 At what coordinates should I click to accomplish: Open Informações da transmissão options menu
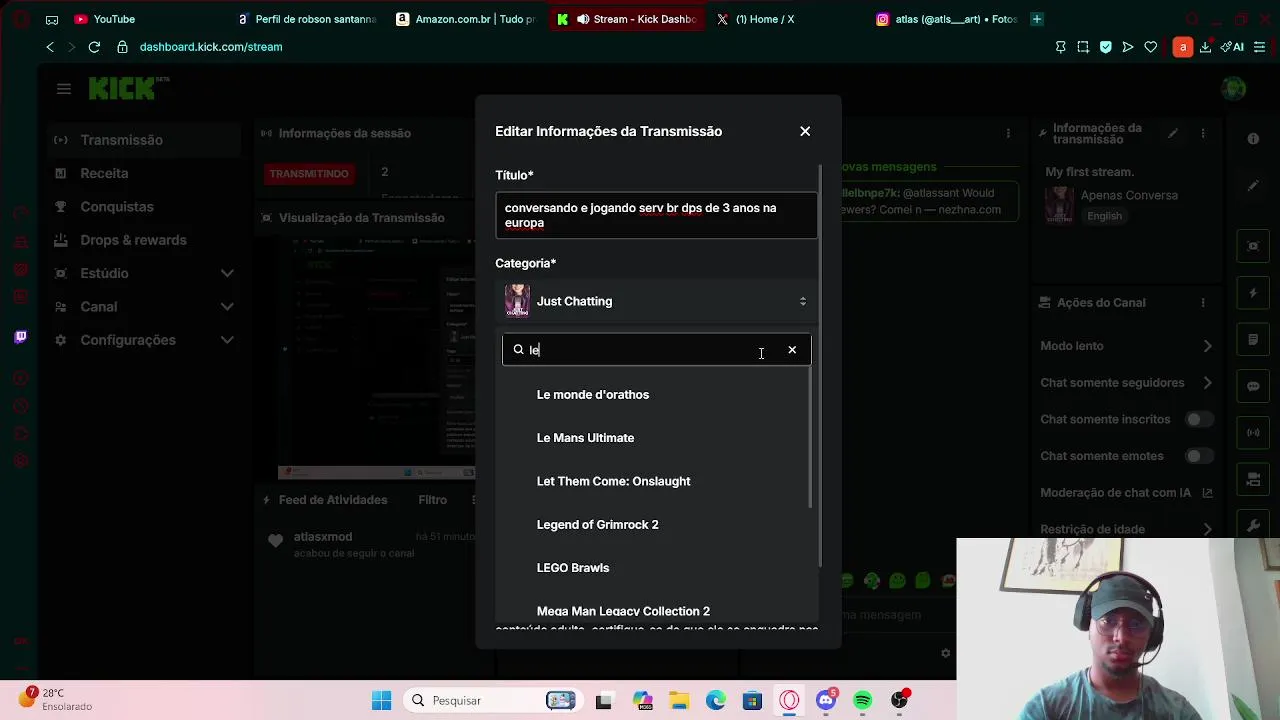(x=1203, y=134)
